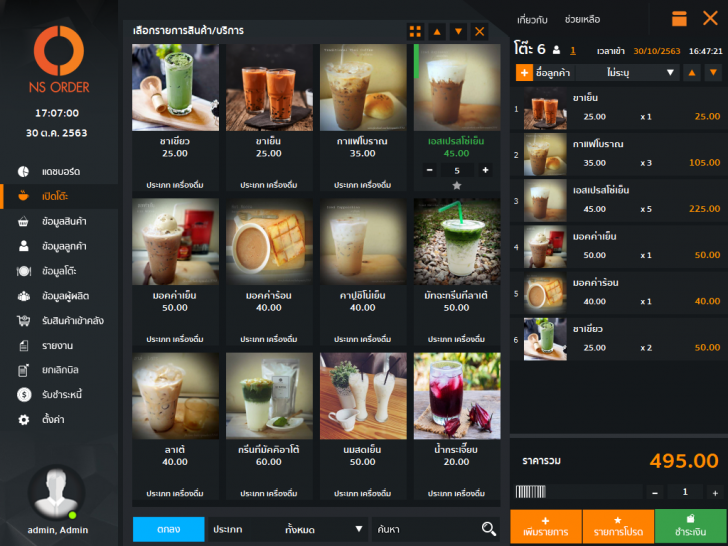Click the person icon next to โต๊ะ 6
728x546 pixels.
tap(556, 50)
